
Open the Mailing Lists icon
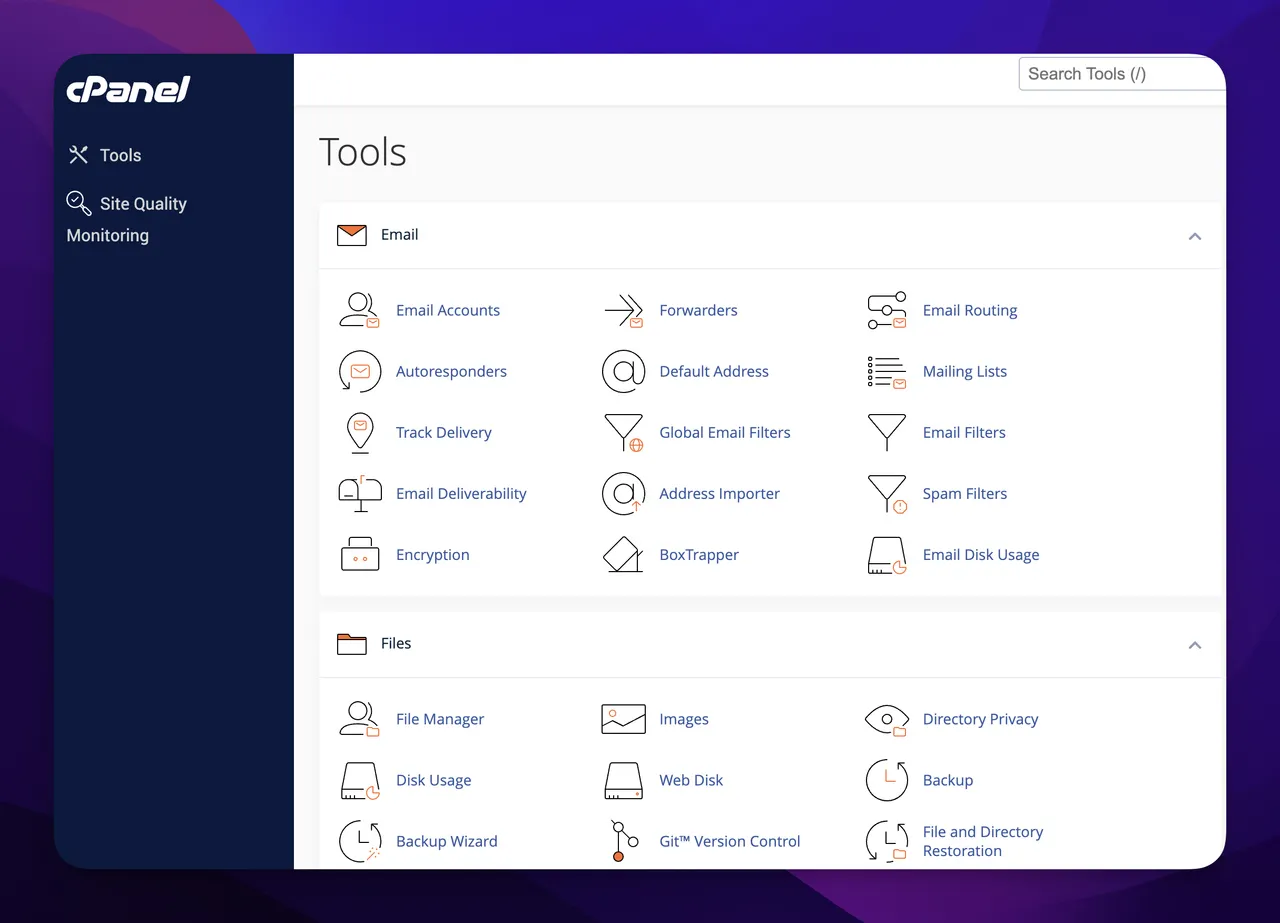pos(887,372)
